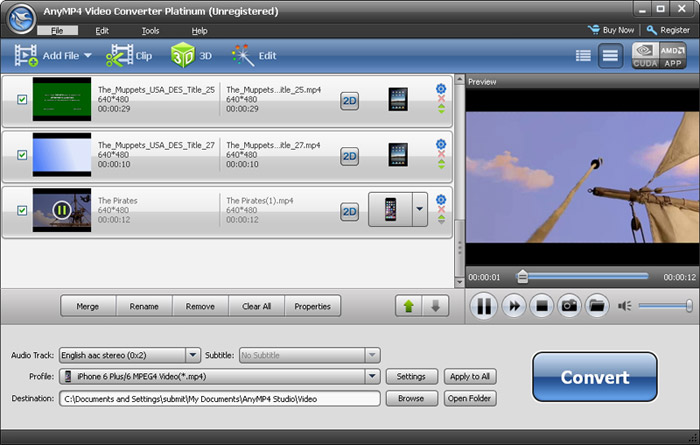Screen dimensions: 700x445
Task: Uncheck The_Muppets Title_27 checkbox
Action: click(x=22, y=154)
